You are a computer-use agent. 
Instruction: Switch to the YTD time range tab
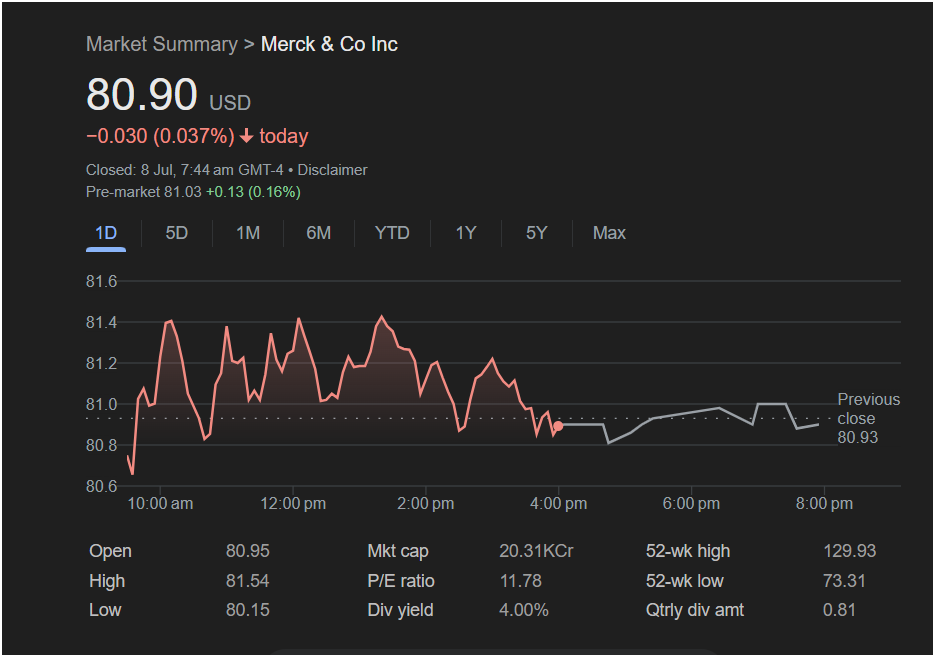click(x=392, y=233)
